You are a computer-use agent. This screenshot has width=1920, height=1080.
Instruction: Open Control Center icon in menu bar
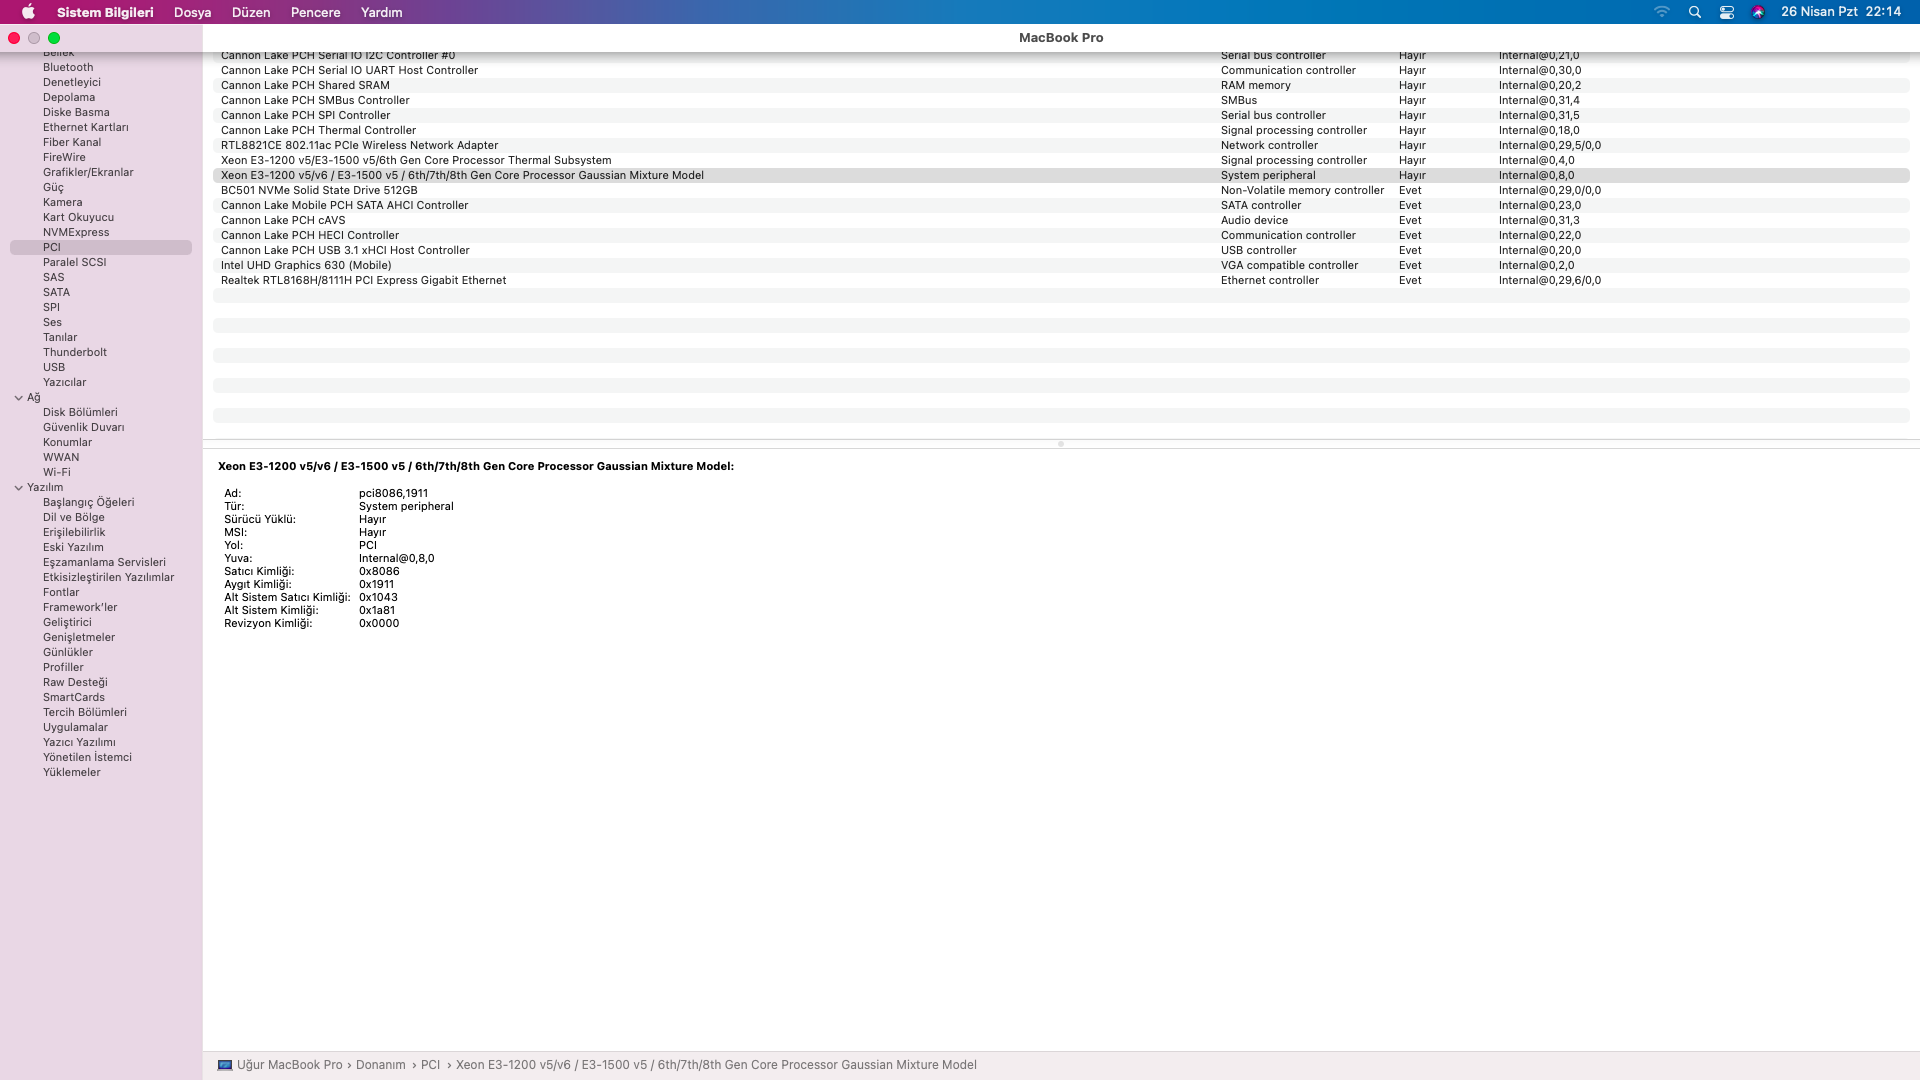(1727, 12)
